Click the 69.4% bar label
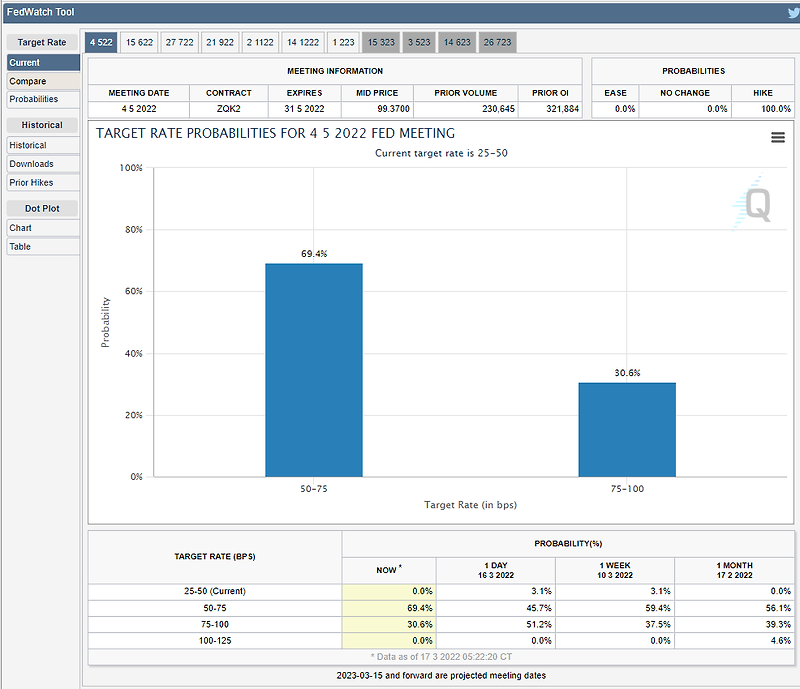This screenshot has width=800, height=689. 314,254
